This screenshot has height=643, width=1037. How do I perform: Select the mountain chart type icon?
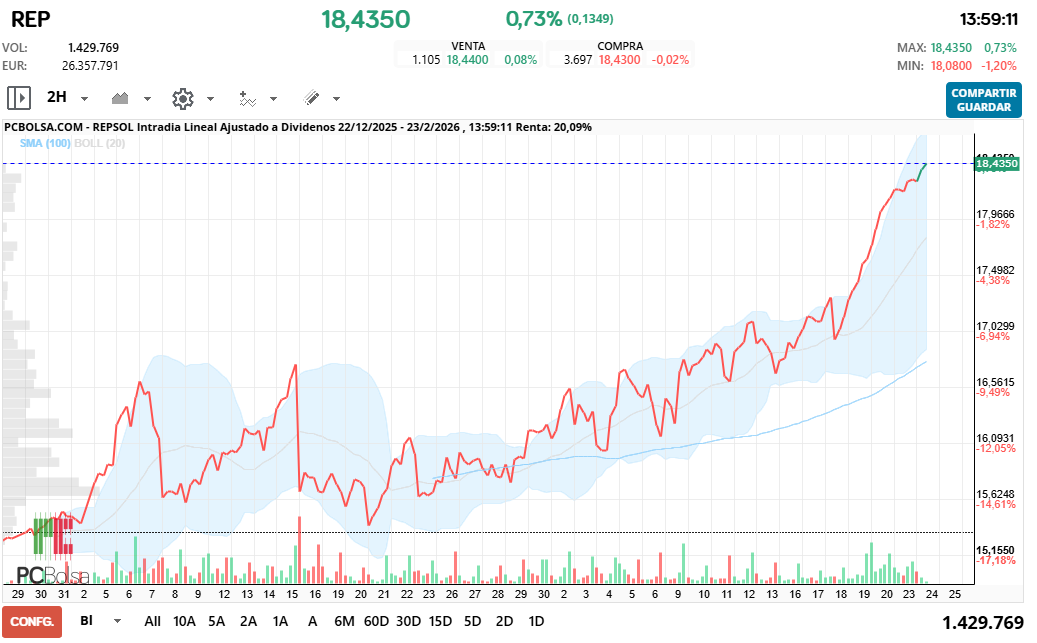click(120, 97)
